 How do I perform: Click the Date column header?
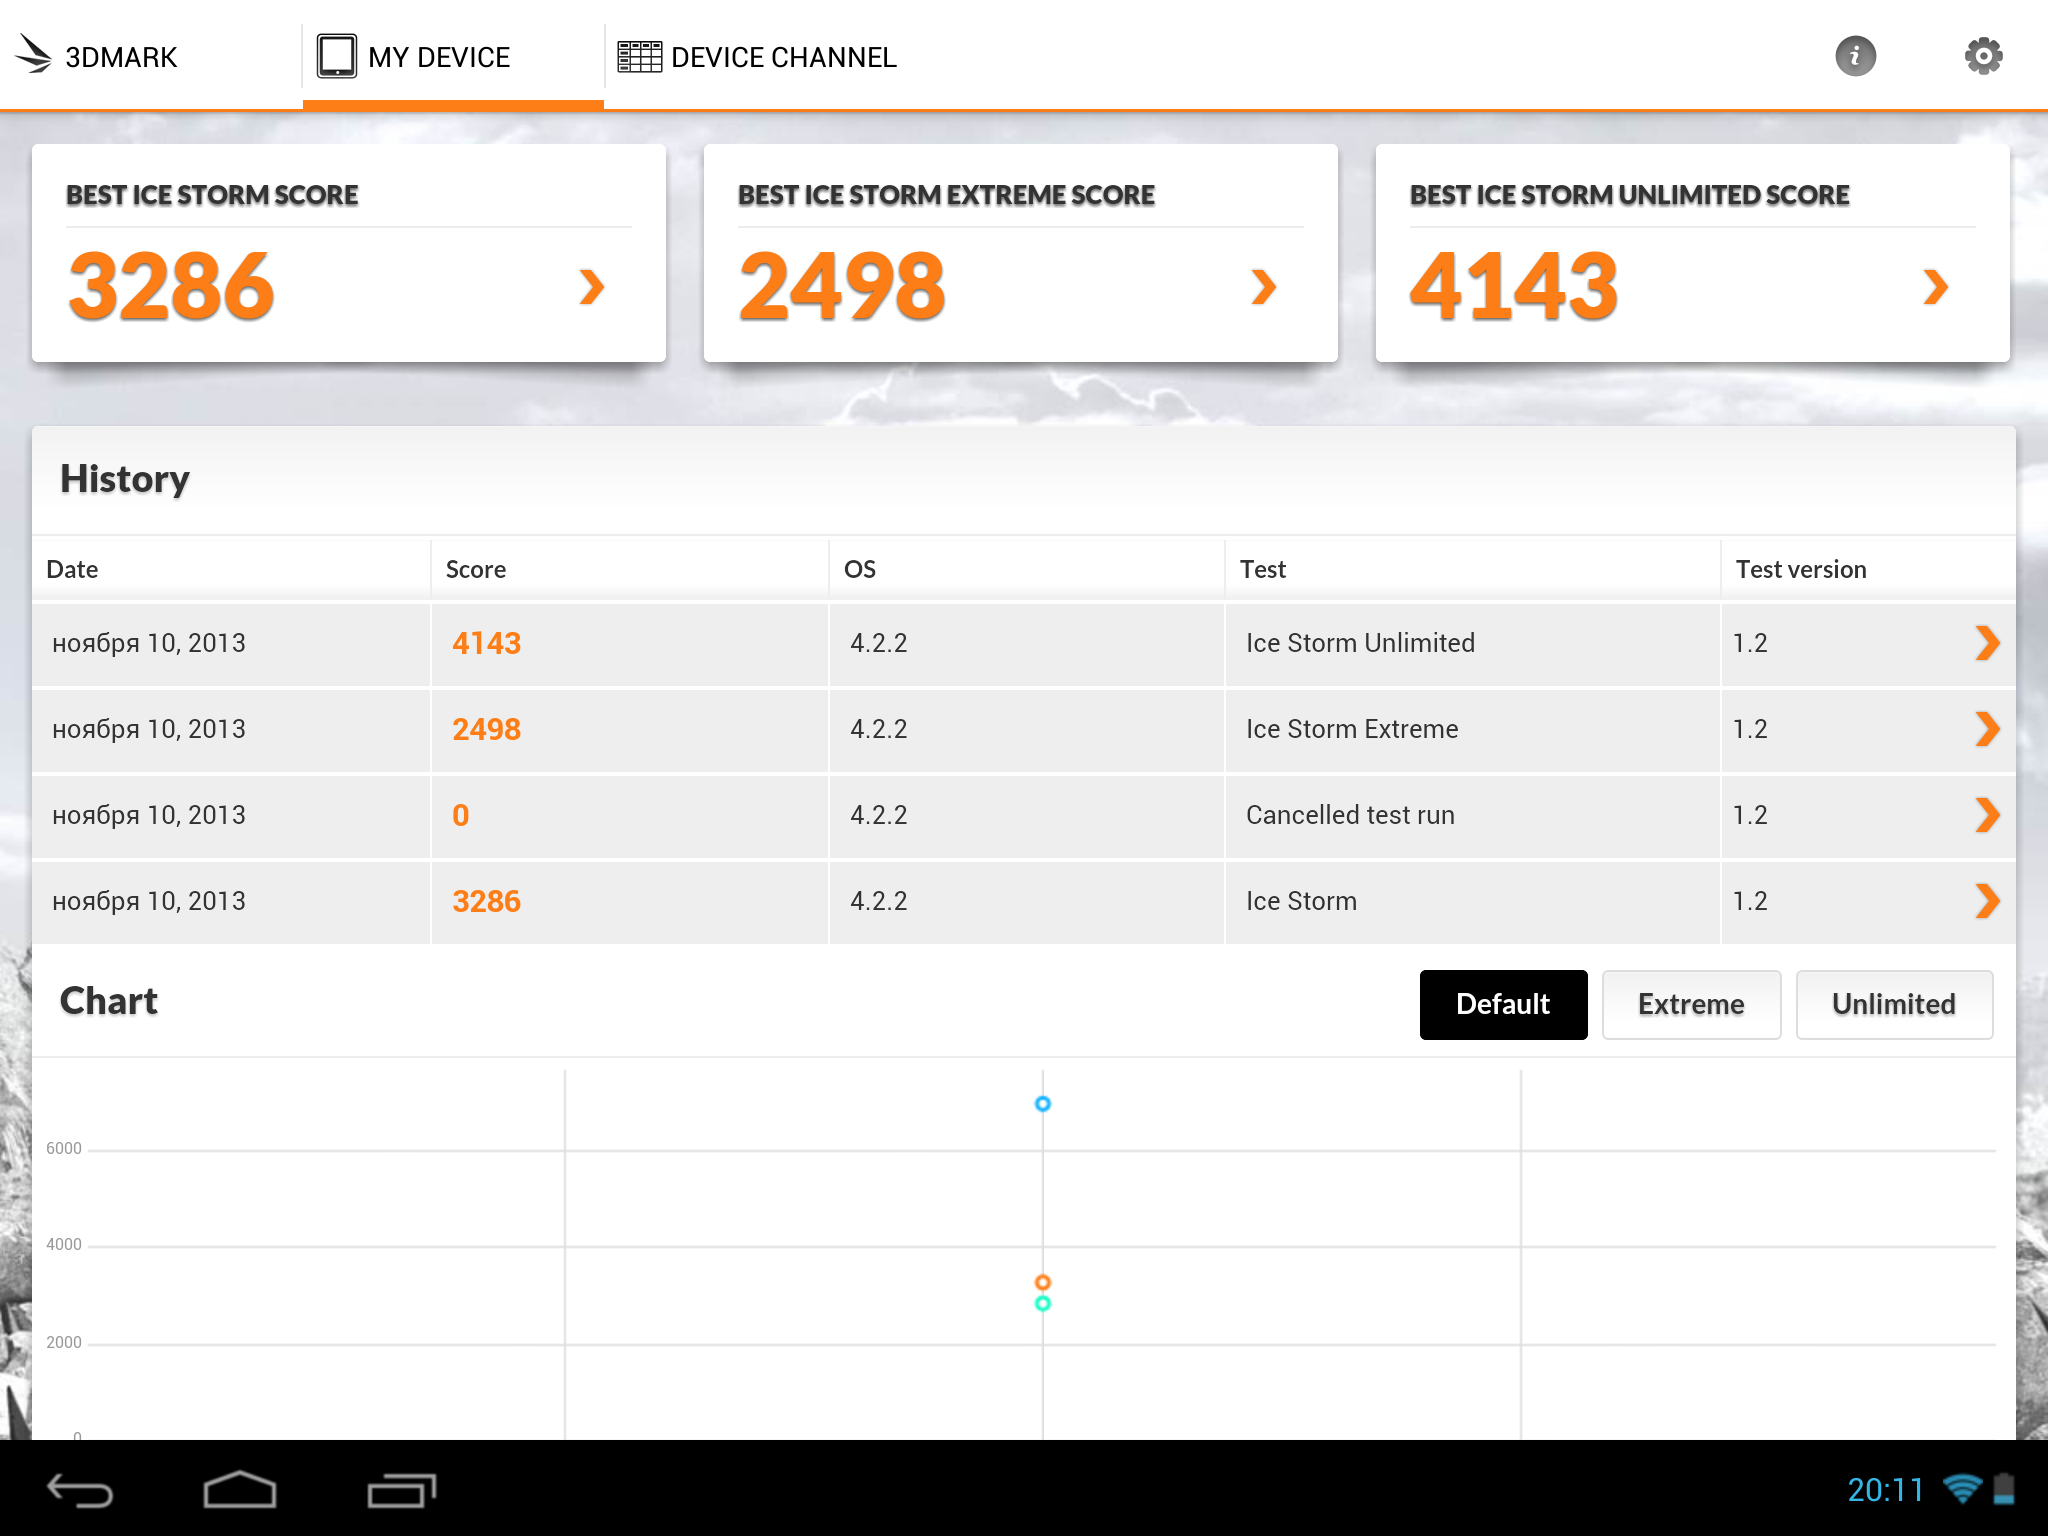click(72, 569)
